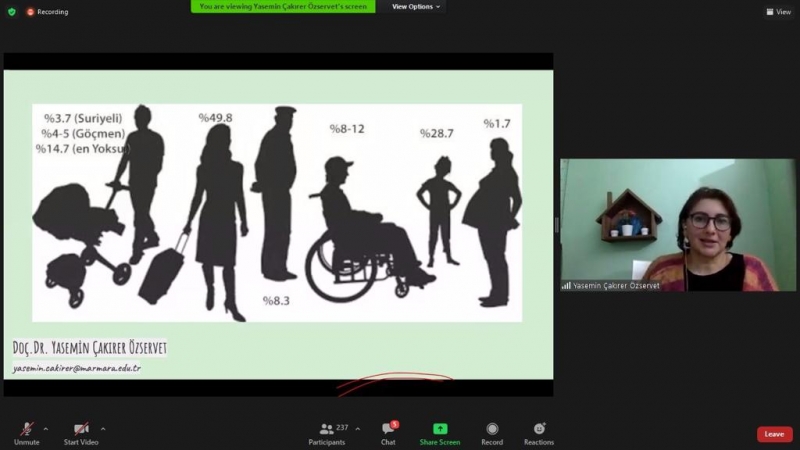Expand video options arrow beside Start Video
Image resolution: width=800 pixels, height=450 pixels.
[103, 428]
